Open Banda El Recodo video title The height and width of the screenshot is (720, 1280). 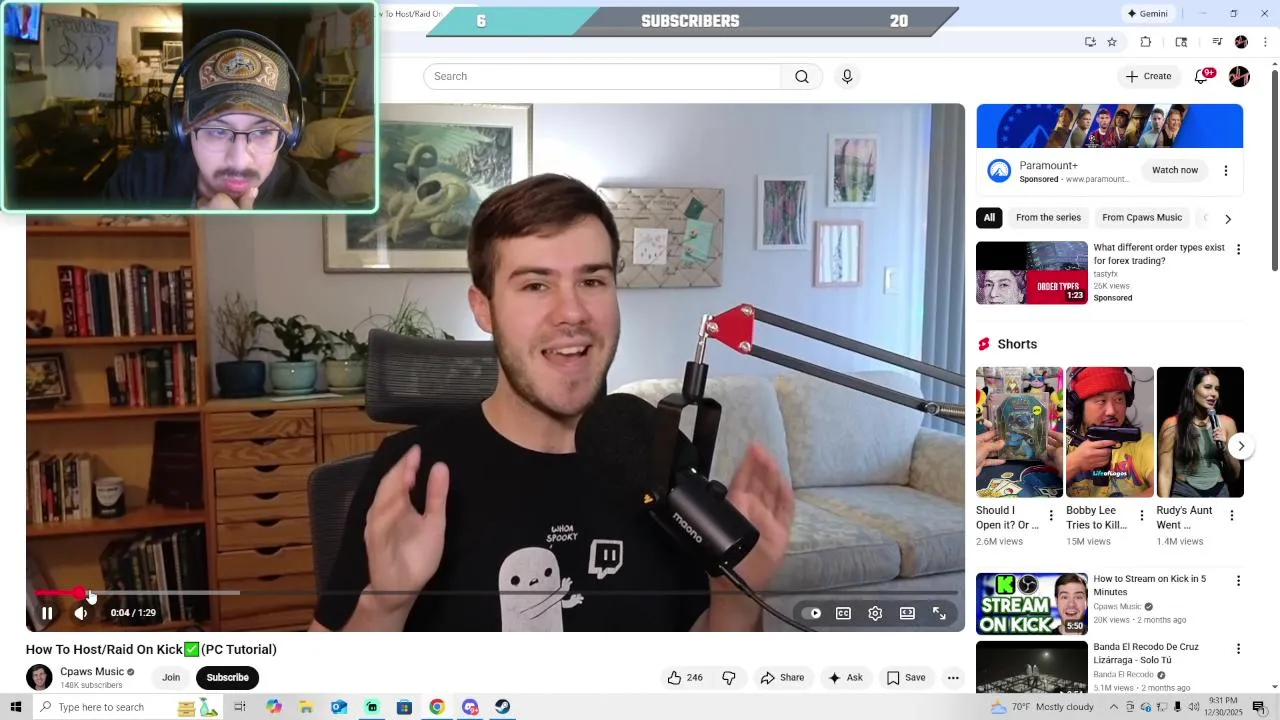(x=1146, y=653)
